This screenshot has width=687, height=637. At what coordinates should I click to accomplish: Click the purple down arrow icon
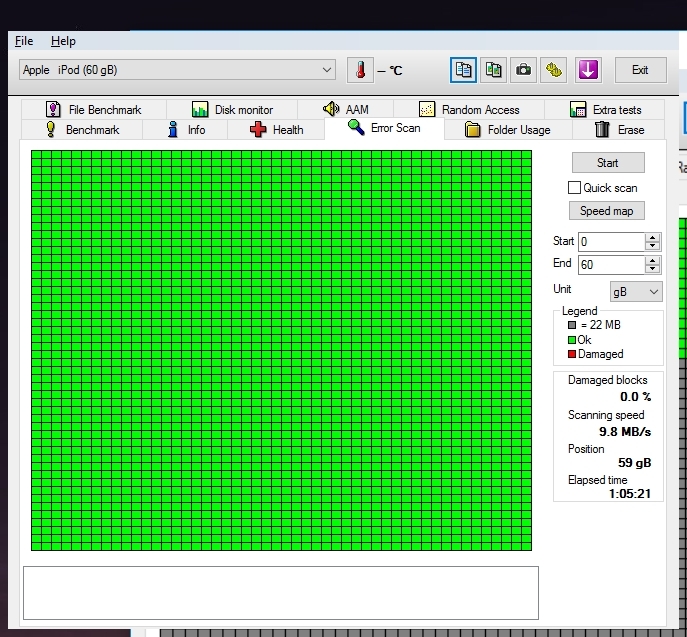(588, 70)
